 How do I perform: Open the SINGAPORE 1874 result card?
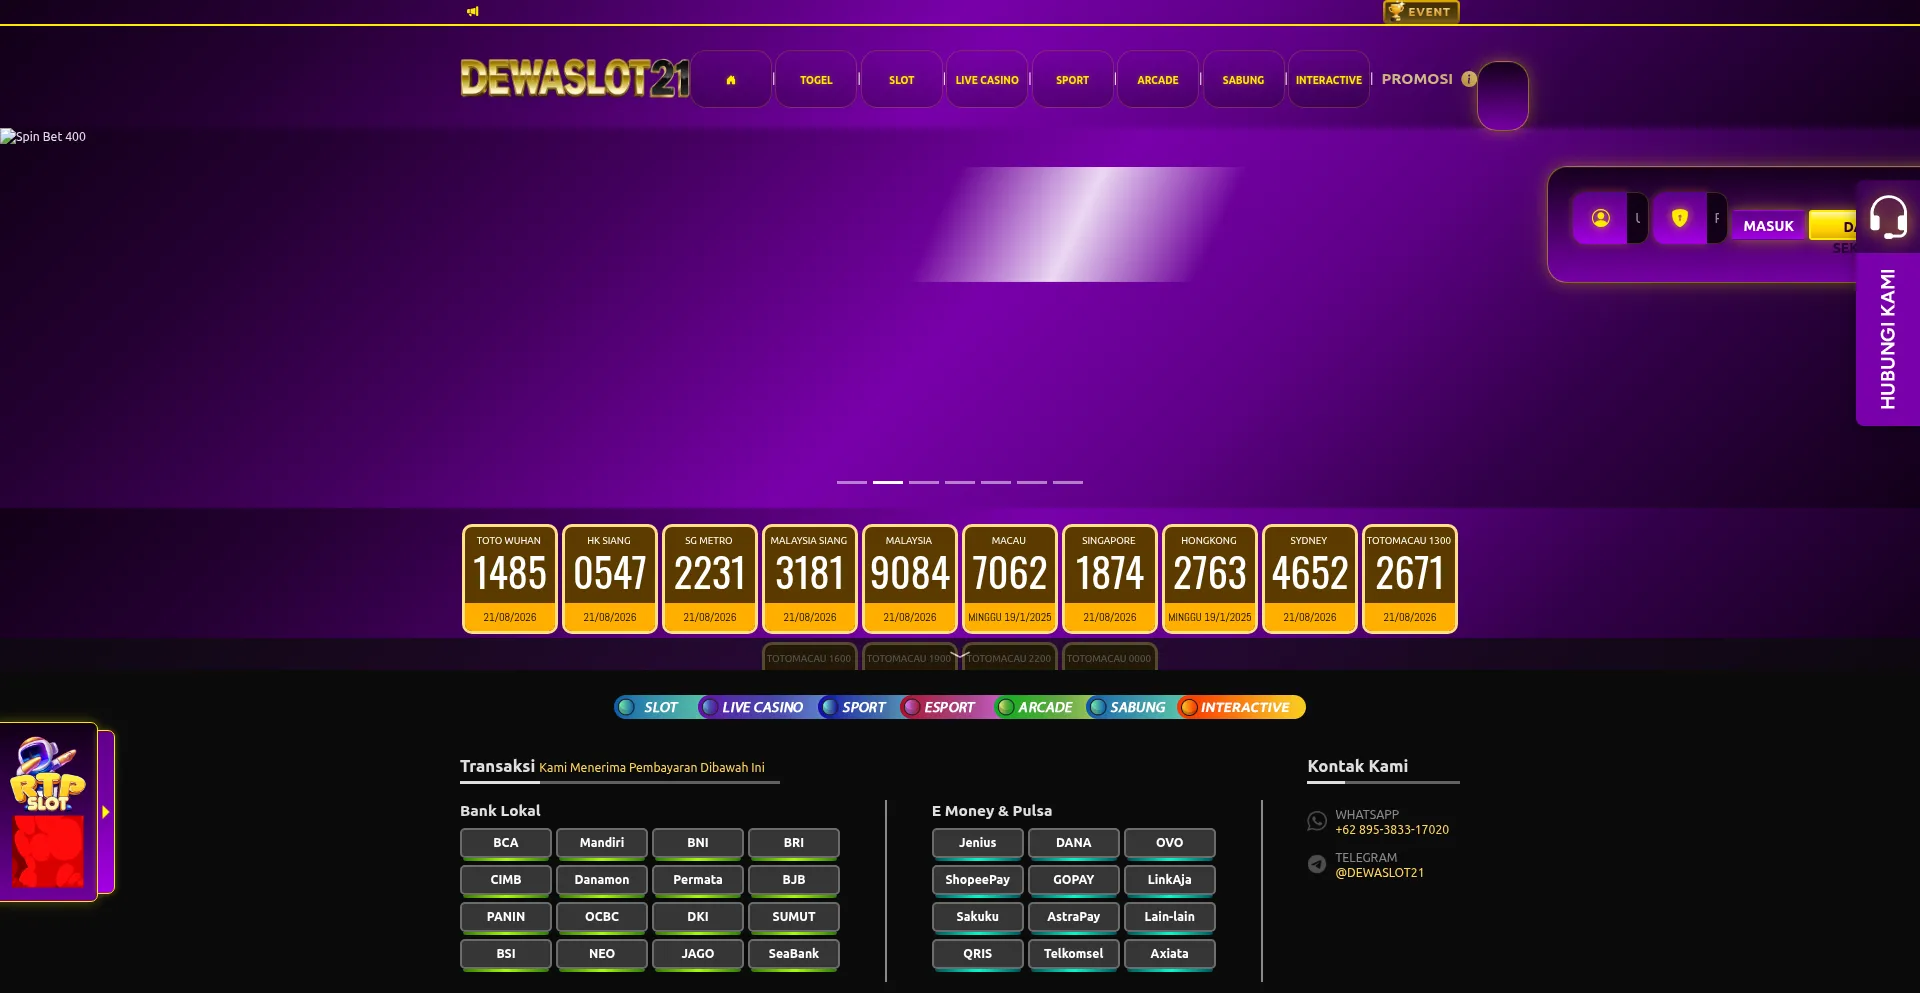[1110, 579]
